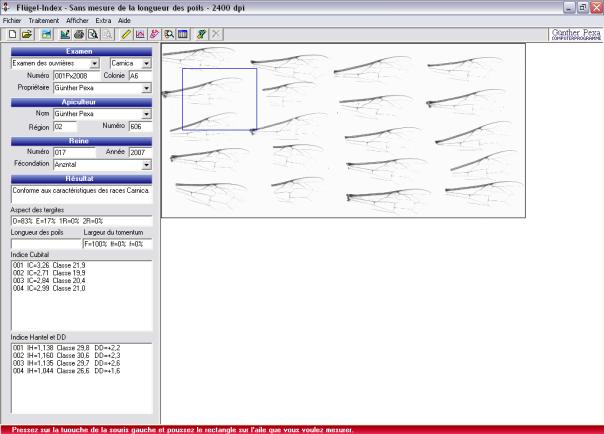
Task: Click the Colonie input field
Action: 139,75
